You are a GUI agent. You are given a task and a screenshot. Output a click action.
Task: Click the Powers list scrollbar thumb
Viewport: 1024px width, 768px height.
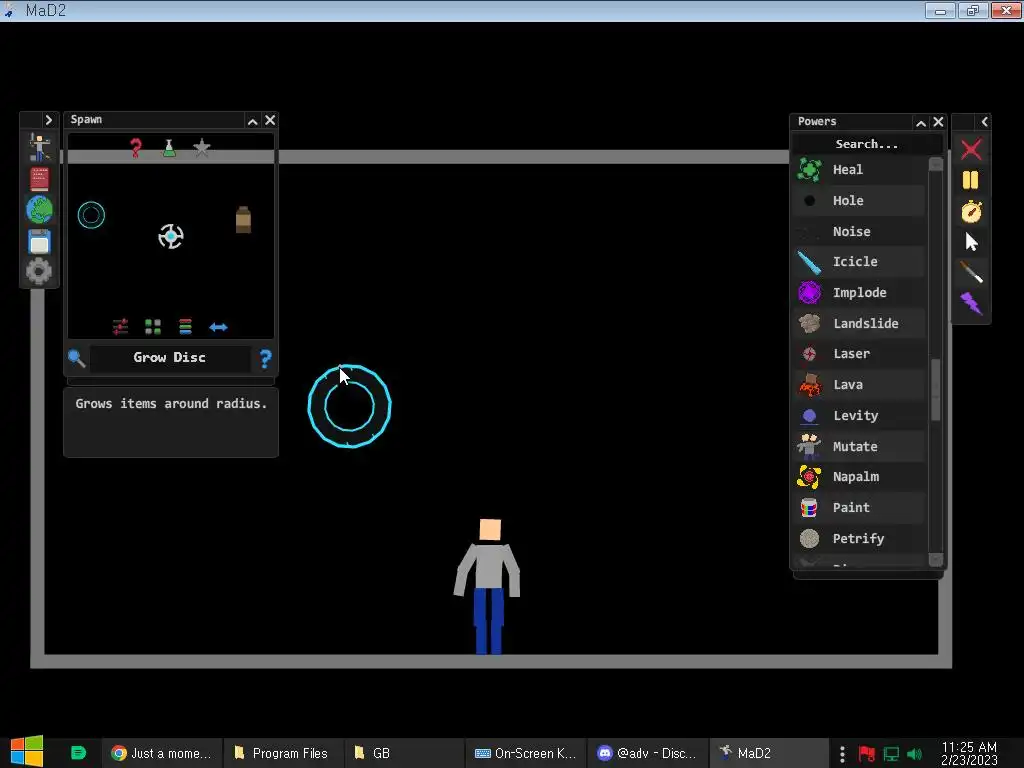click(x=936, y=389)
